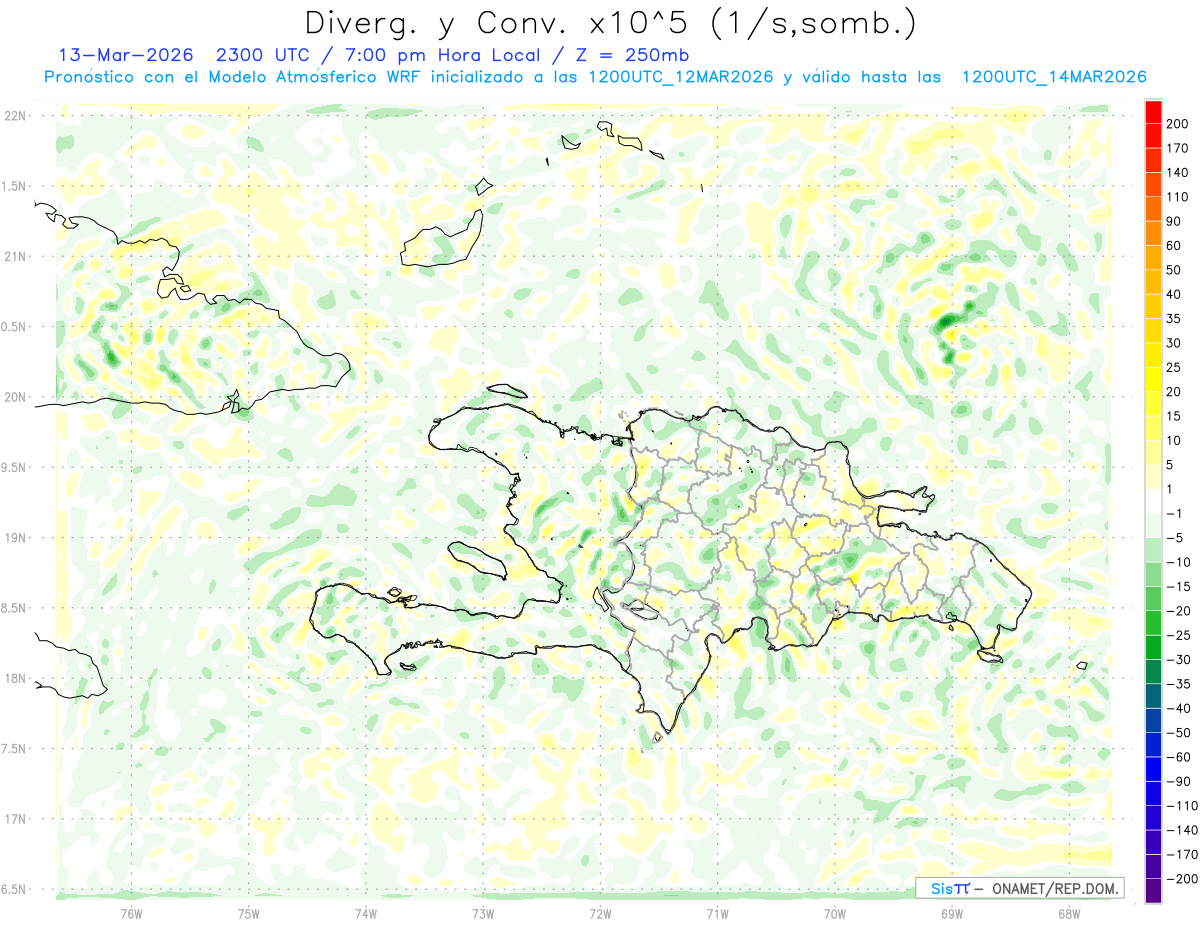The image size is (1200, 927).
Task: Click the 20N latitude label
Action: coord(14,397)
